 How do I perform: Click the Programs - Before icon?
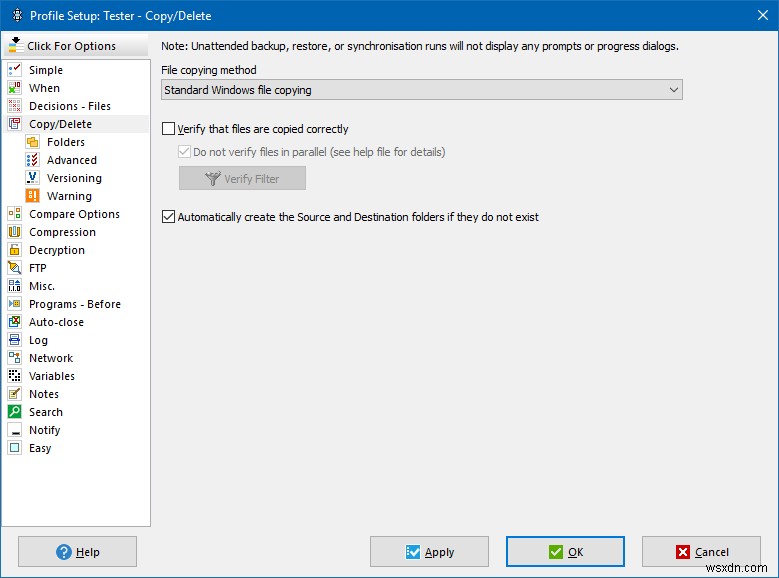pos(15,304)
